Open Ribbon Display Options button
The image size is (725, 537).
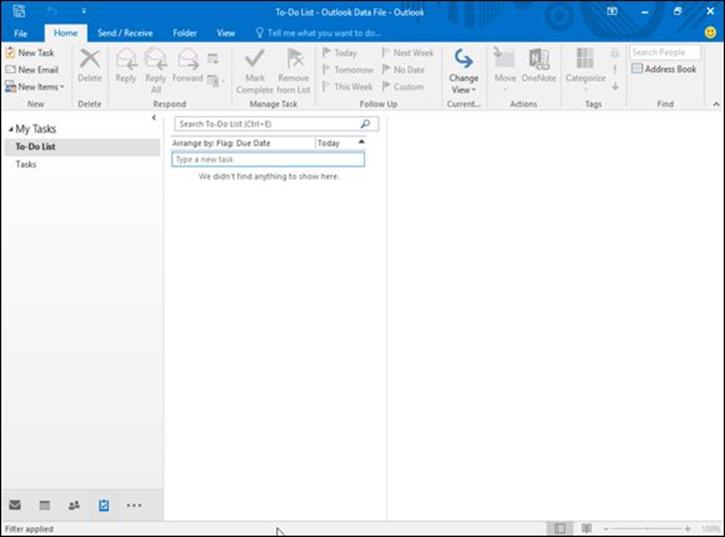[612, 12]
